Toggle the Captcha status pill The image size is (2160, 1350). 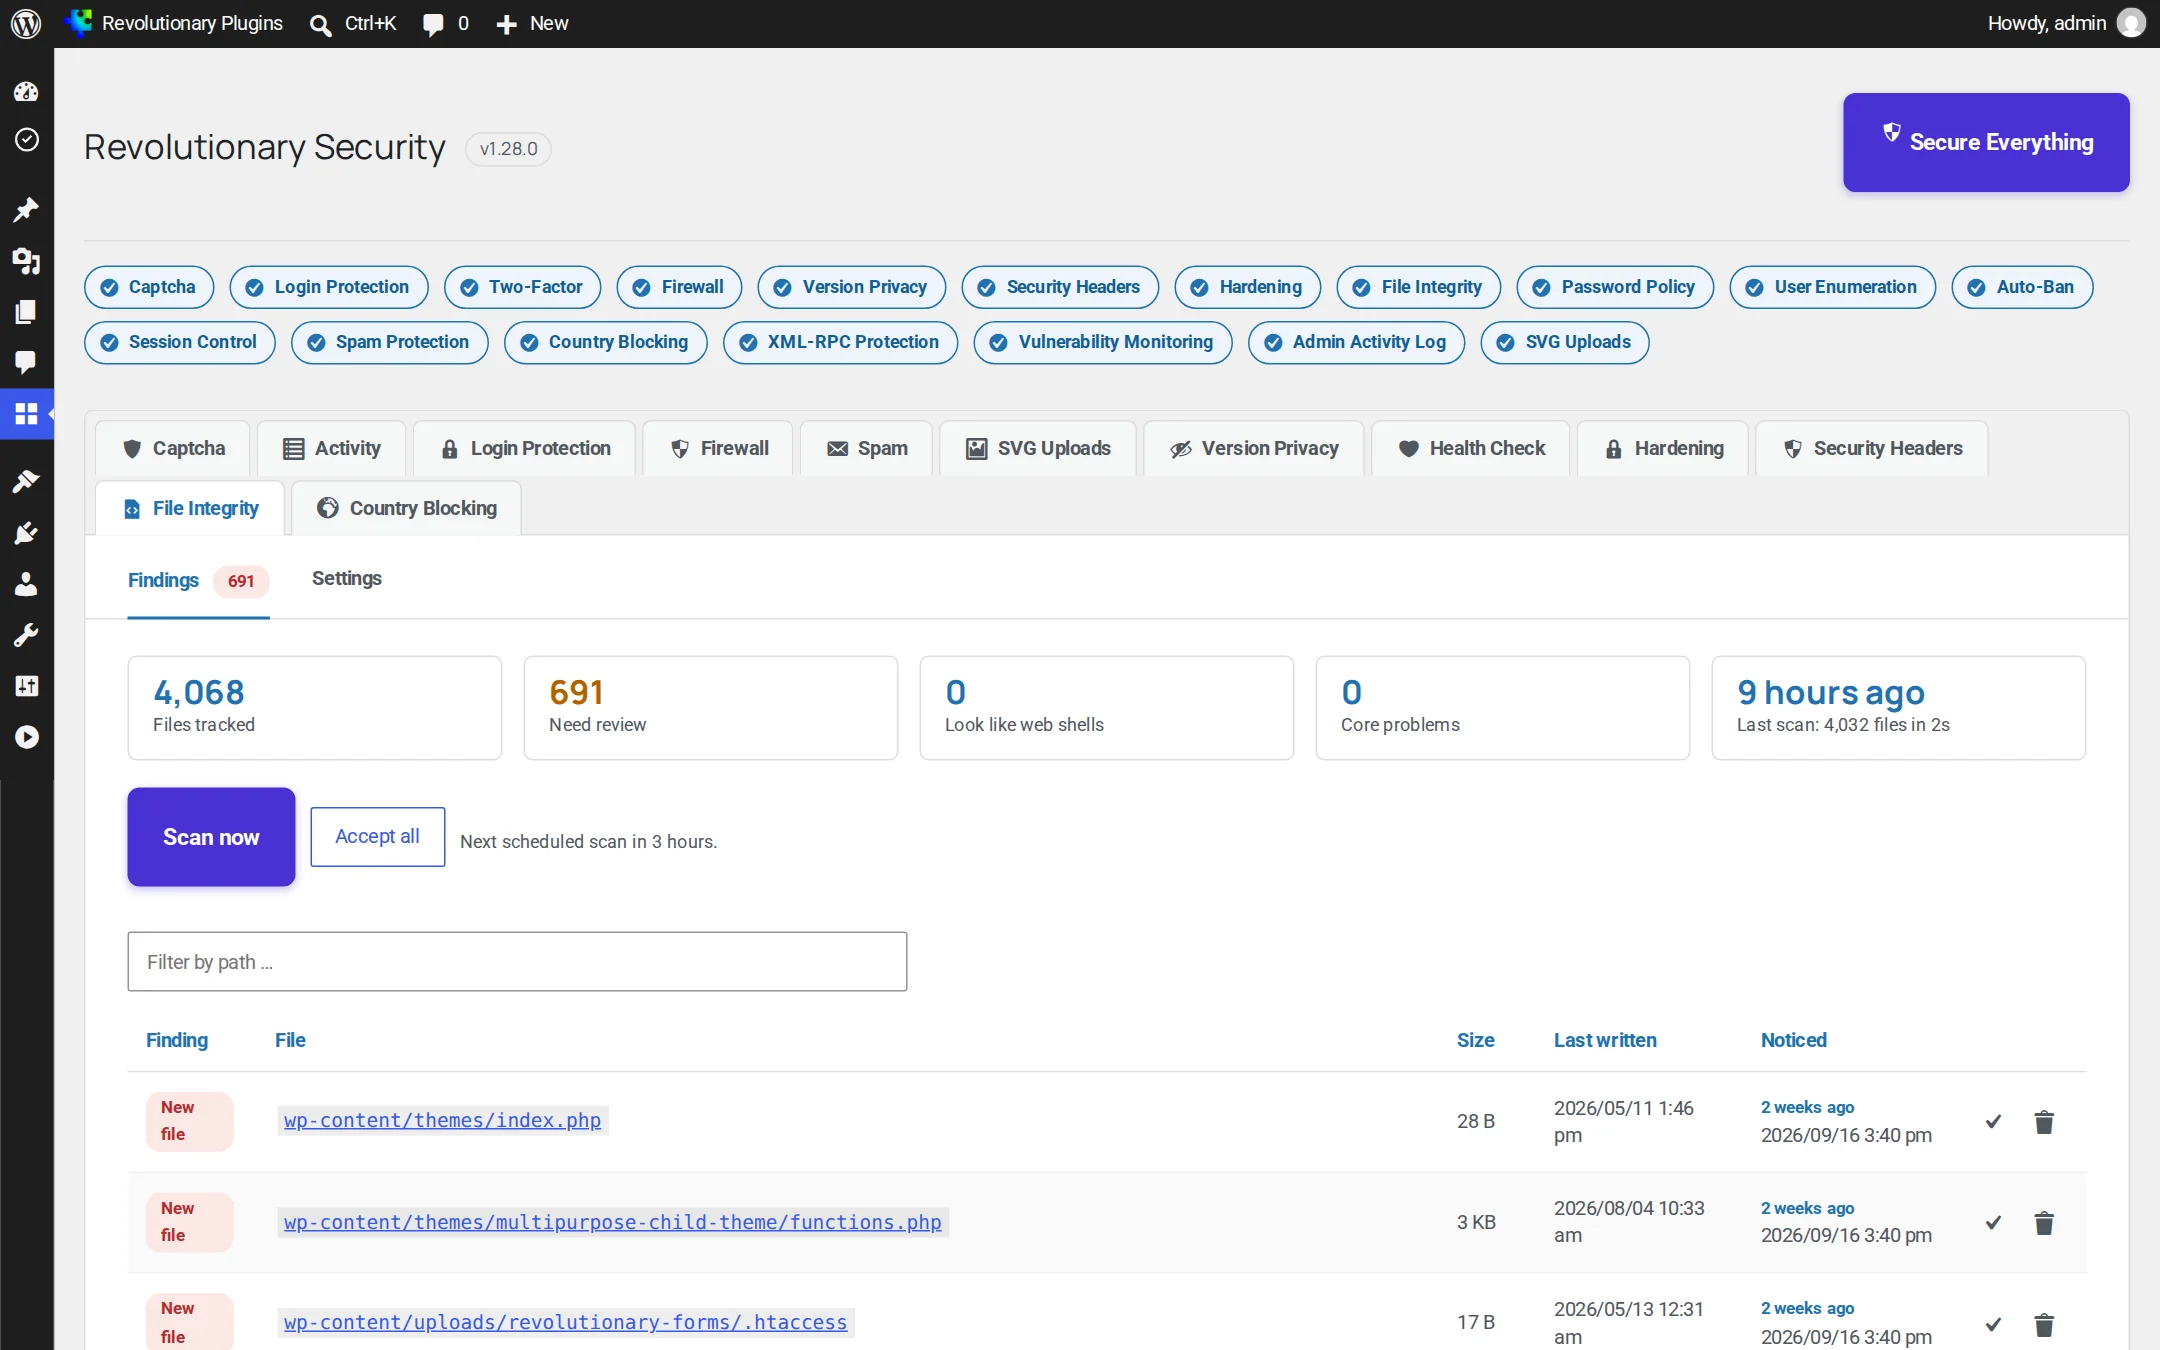pos(149,287)
